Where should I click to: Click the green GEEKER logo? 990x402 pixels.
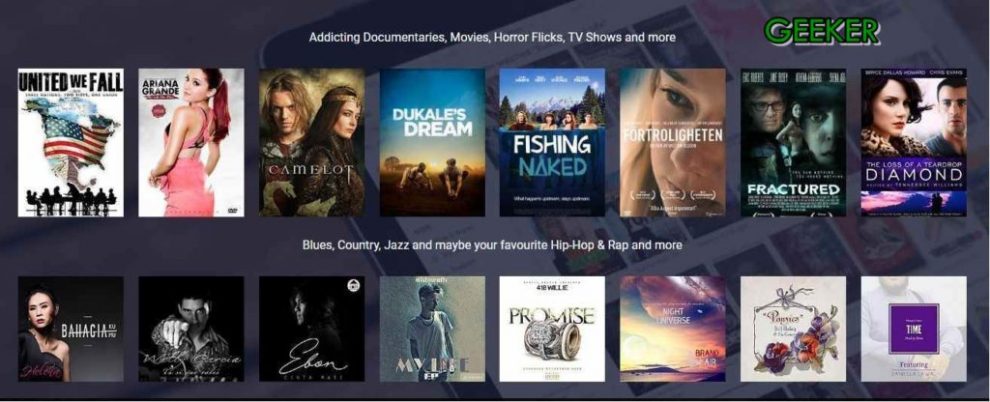821,31
